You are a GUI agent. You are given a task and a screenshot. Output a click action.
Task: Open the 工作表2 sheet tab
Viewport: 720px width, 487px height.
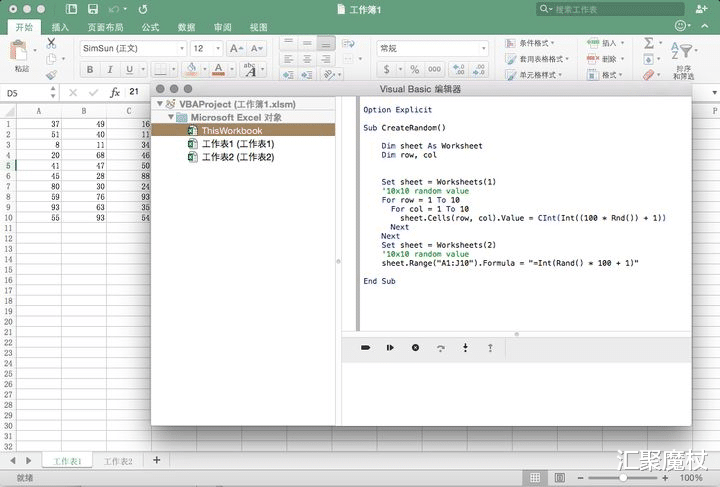[118, 461]
